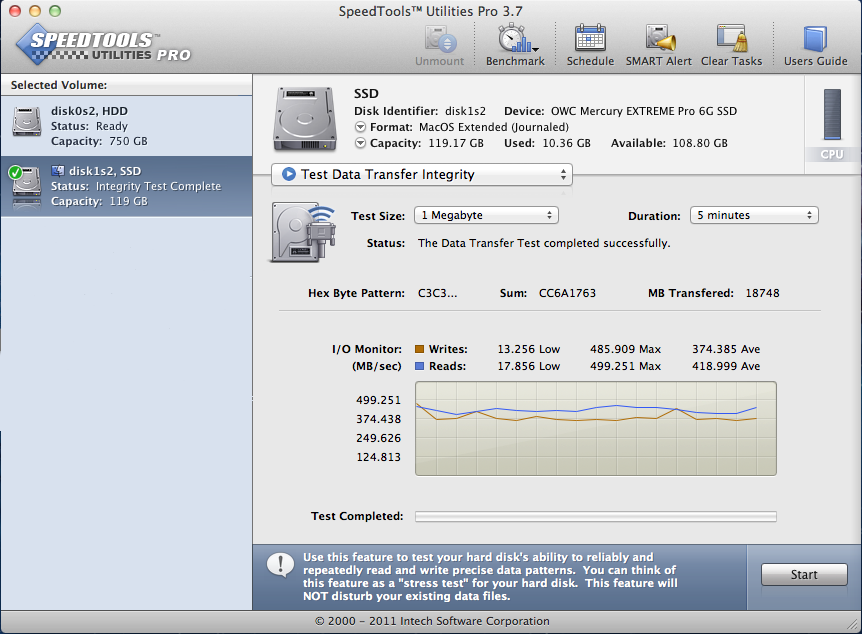Click the graph axis label 249.626
This screenshot has width=862, height=634.
[378, 438]
